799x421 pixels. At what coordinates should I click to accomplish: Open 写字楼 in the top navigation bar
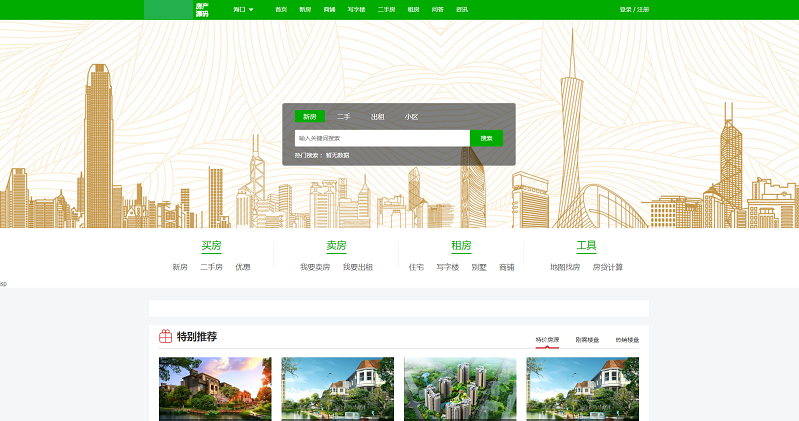click(356, 10)
